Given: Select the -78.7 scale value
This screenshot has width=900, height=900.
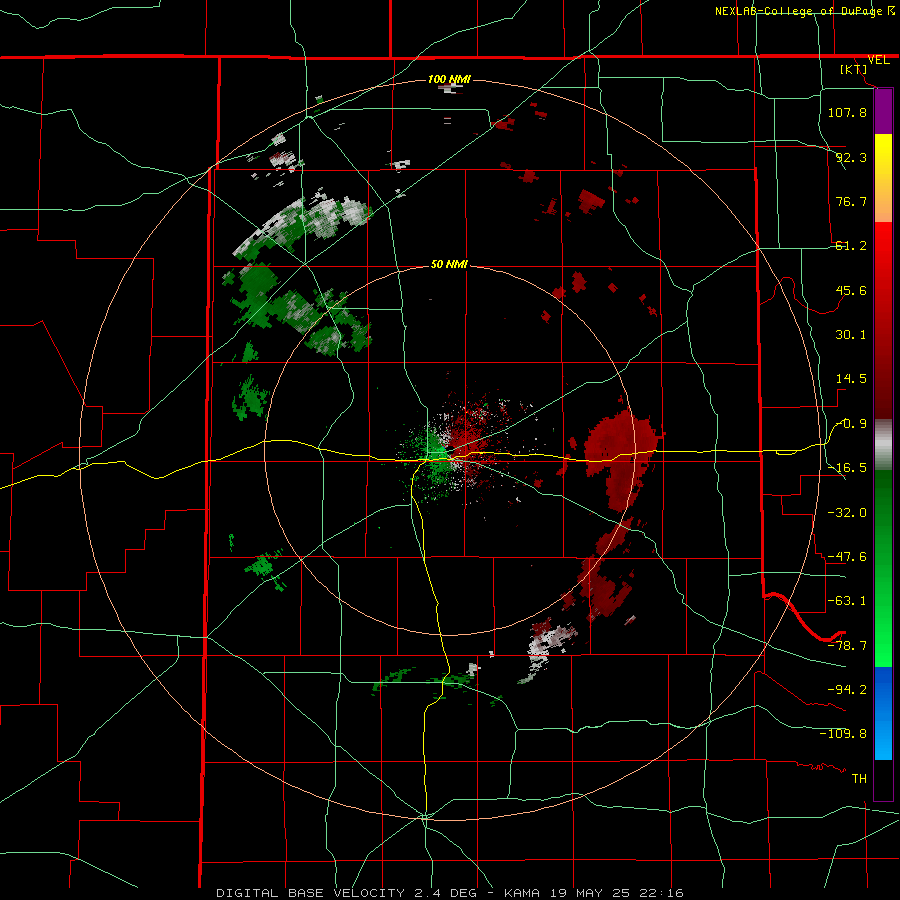Looking at the screenshot, I should [x=847, y=646].
